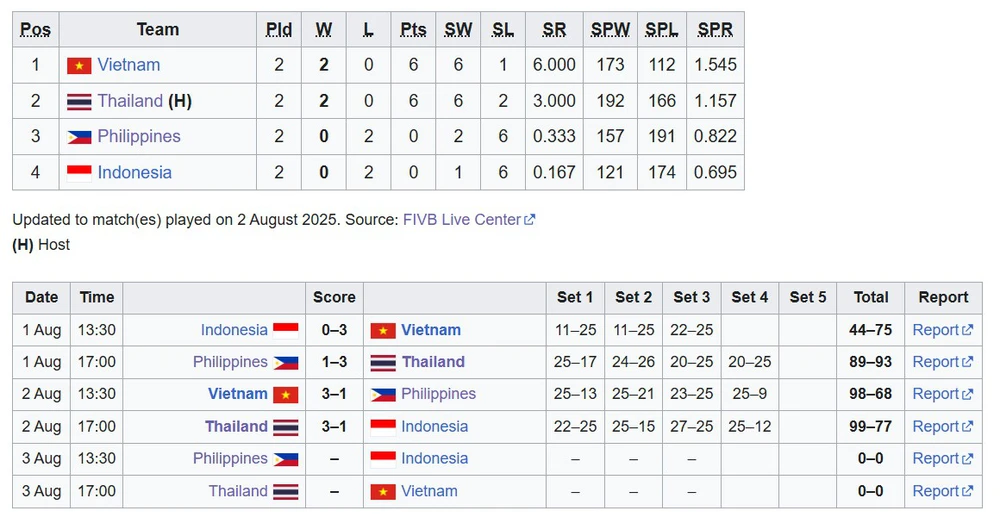Open the FIVB Live Center source link
Image resolution: width=1000 pixels, height=517 pixels.
tap(462, 220)
